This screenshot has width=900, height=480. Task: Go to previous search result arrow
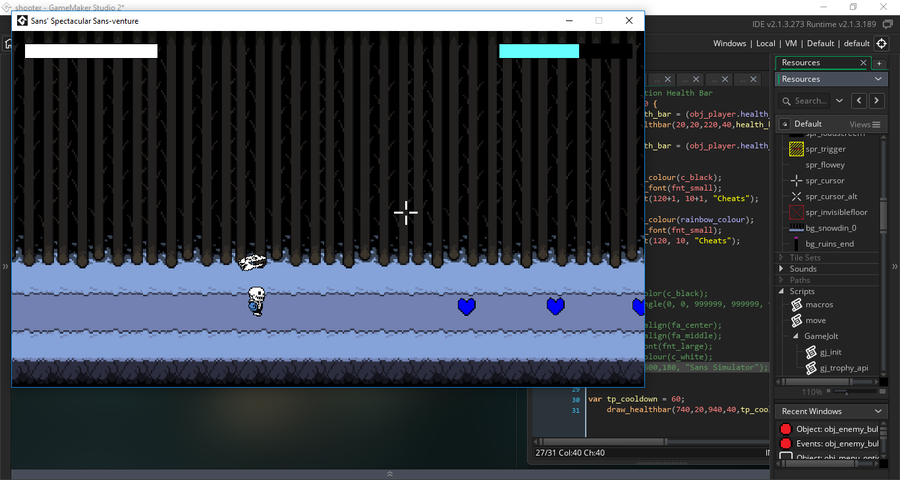[x=859, y=101]
